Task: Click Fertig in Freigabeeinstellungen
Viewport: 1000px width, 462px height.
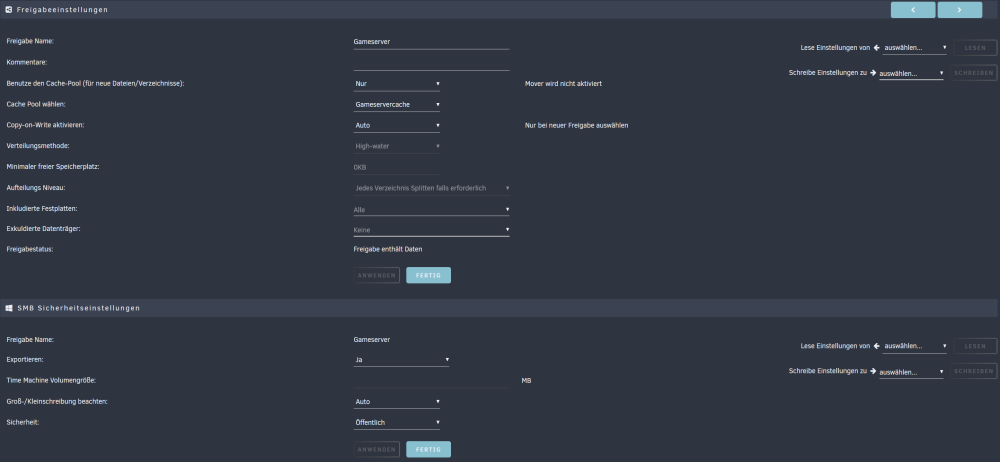Action: [x=429, y=275]
